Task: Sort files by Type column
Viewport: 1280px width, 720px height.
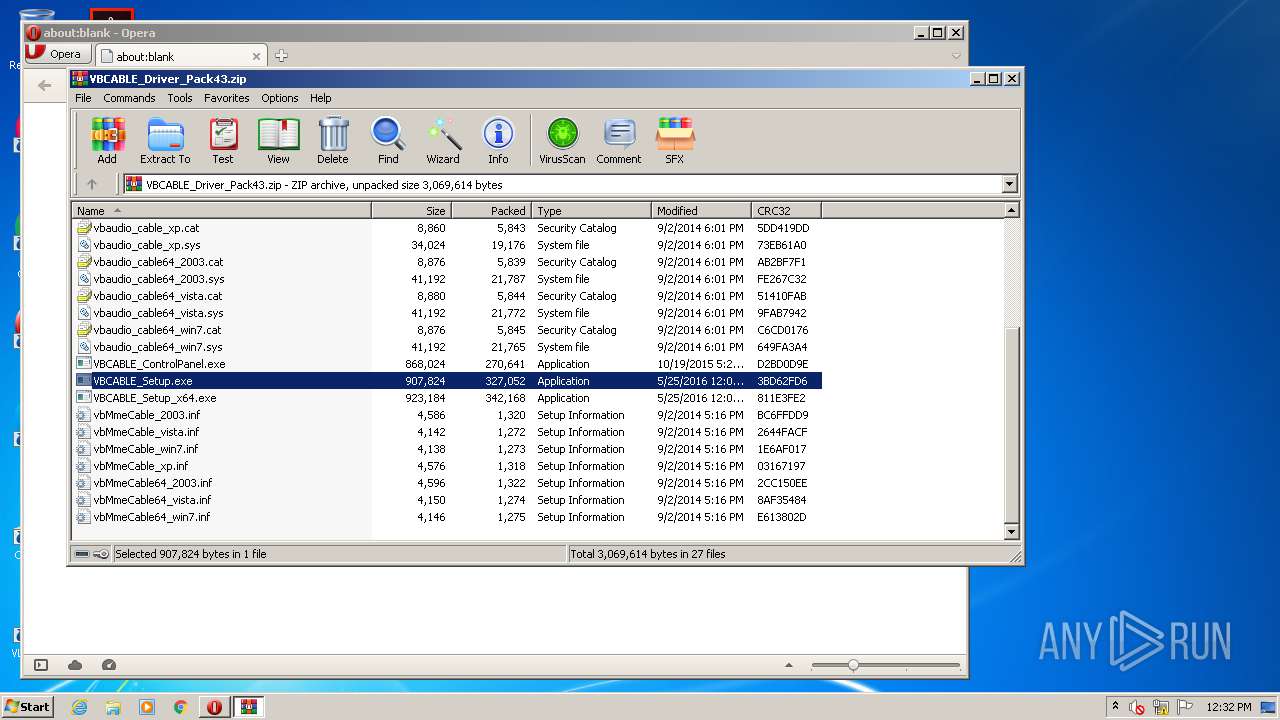Action: tap(592, 210)
